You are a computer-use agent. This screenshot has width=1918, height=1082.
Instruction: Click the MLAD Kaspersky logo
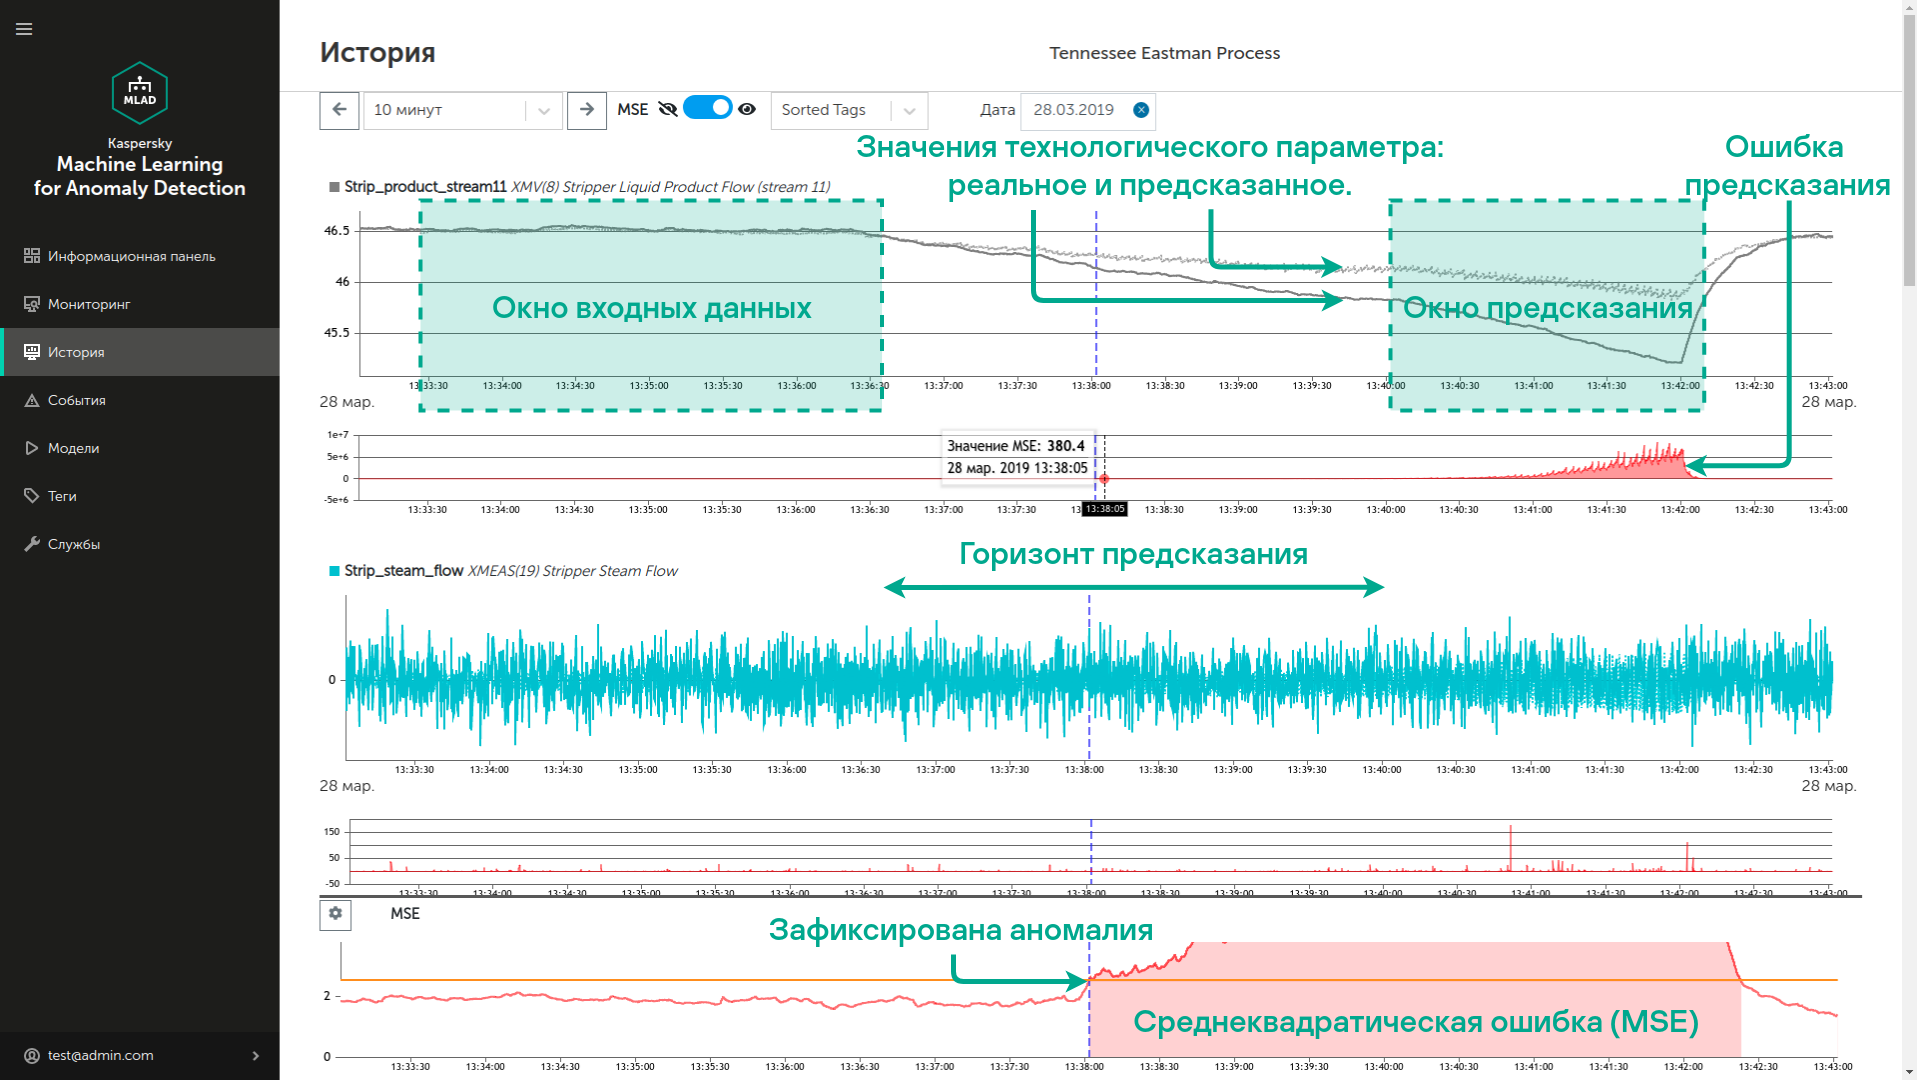139,92
